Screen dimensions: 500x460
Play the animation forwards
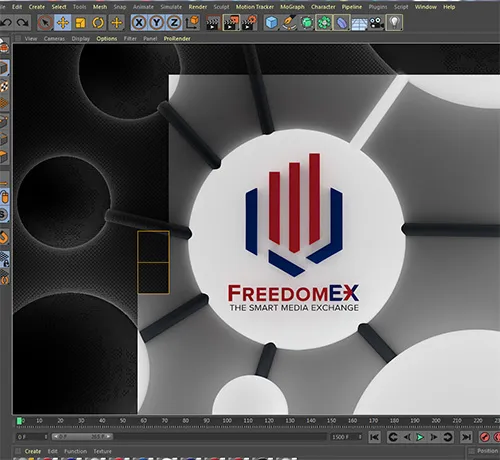point(420,437)
